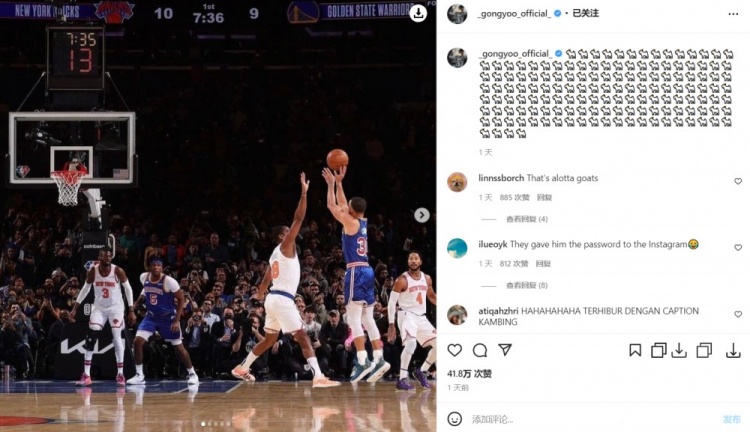Like atiqahzhri's comment with heart
The image size is (750, 432).
click(x=738, y=314)
